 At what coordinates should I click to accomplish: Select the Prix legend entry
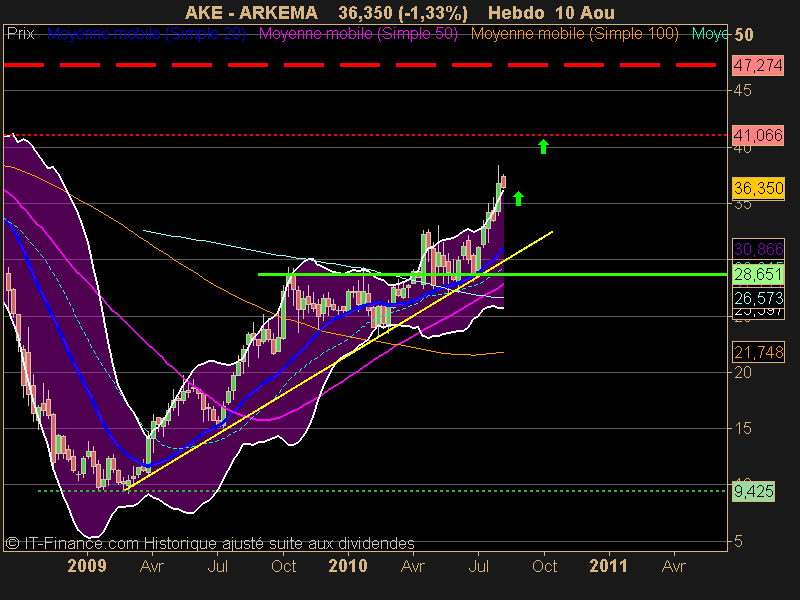click(20, 34)
